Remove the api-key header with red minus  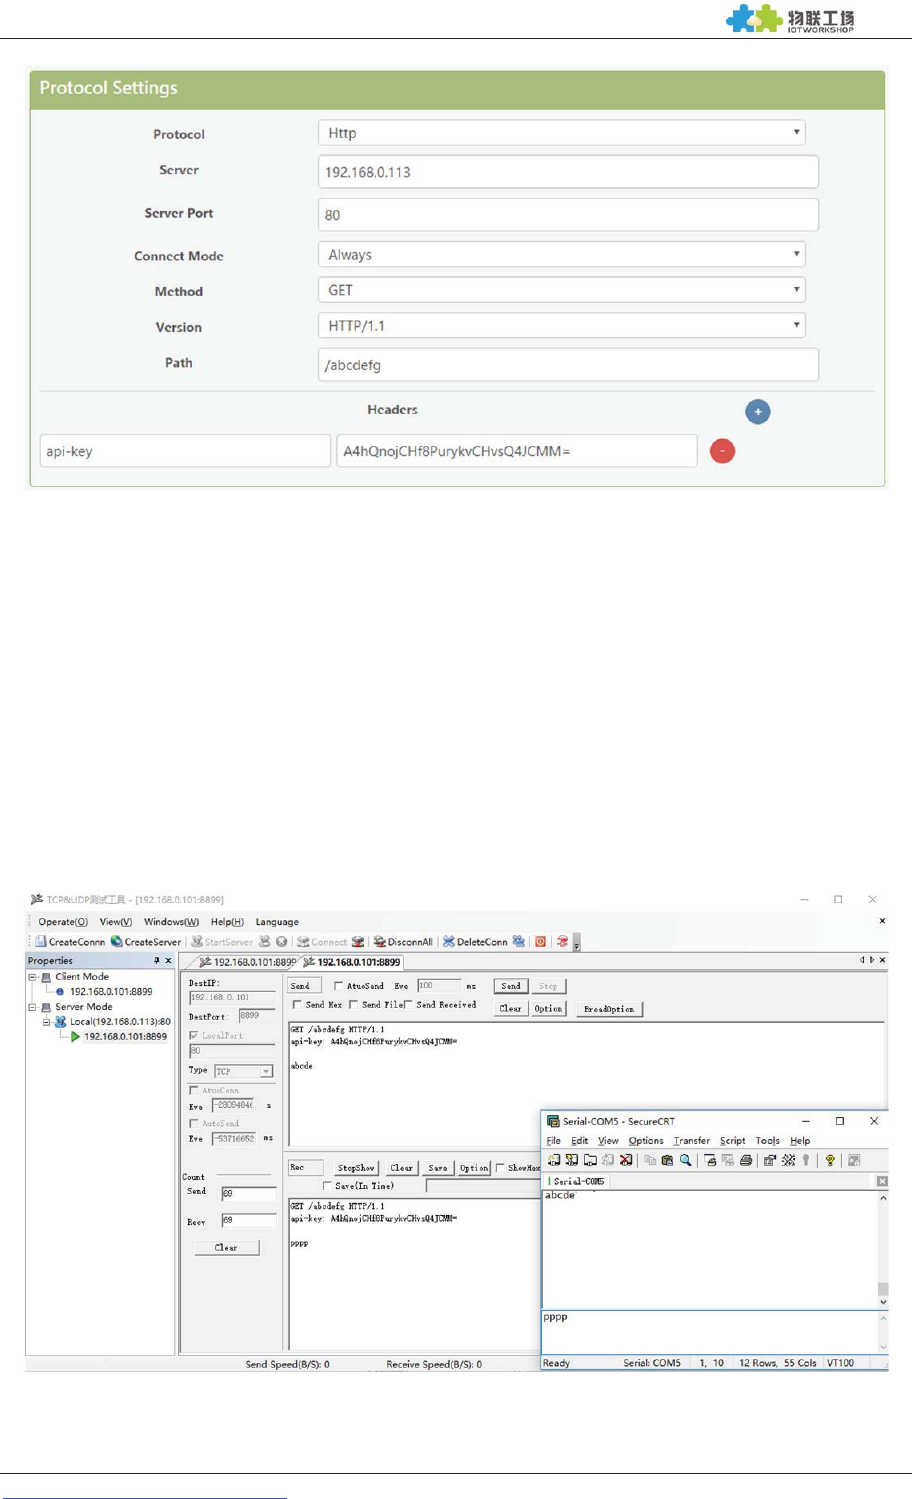[722, 451]
